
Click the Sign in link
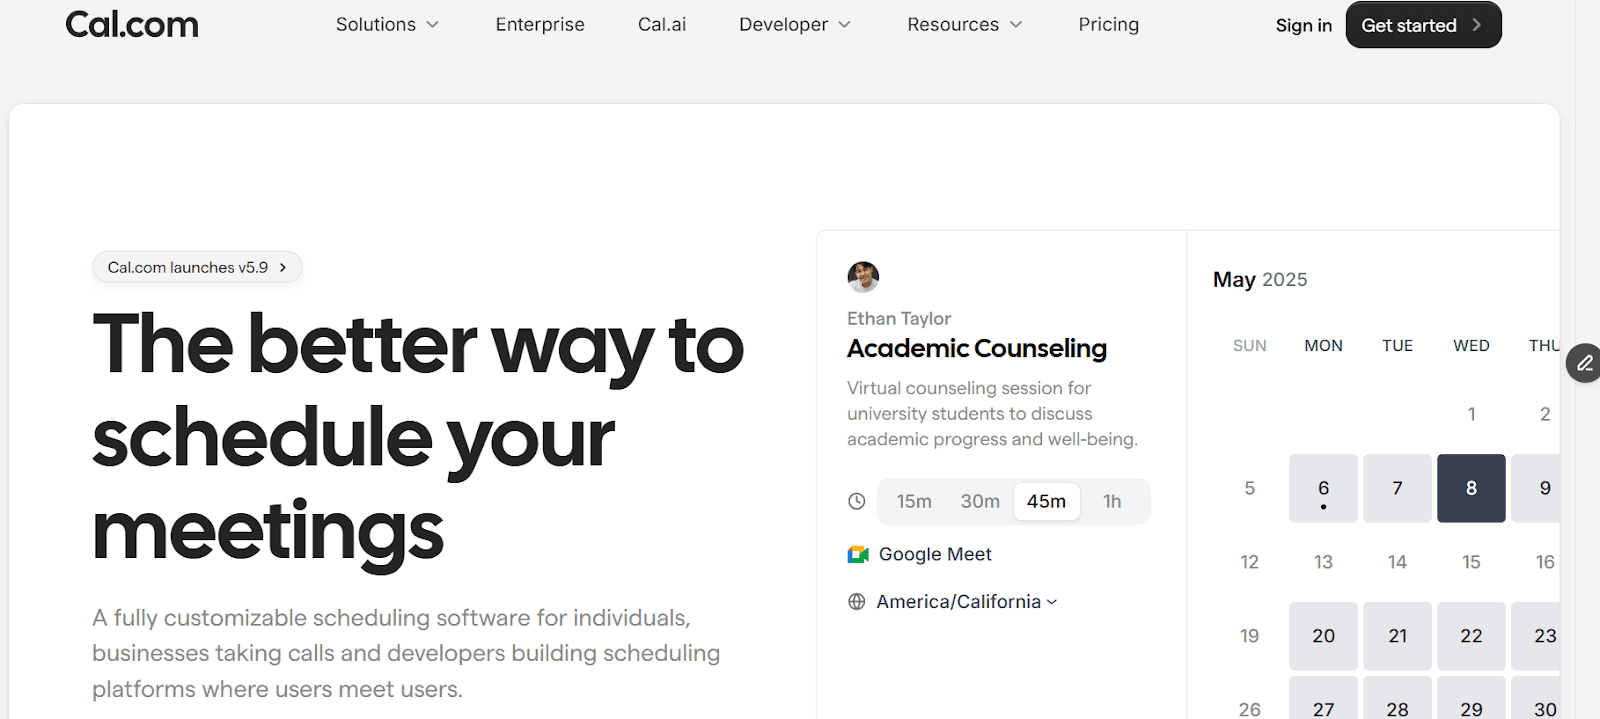click(1303, 25)
